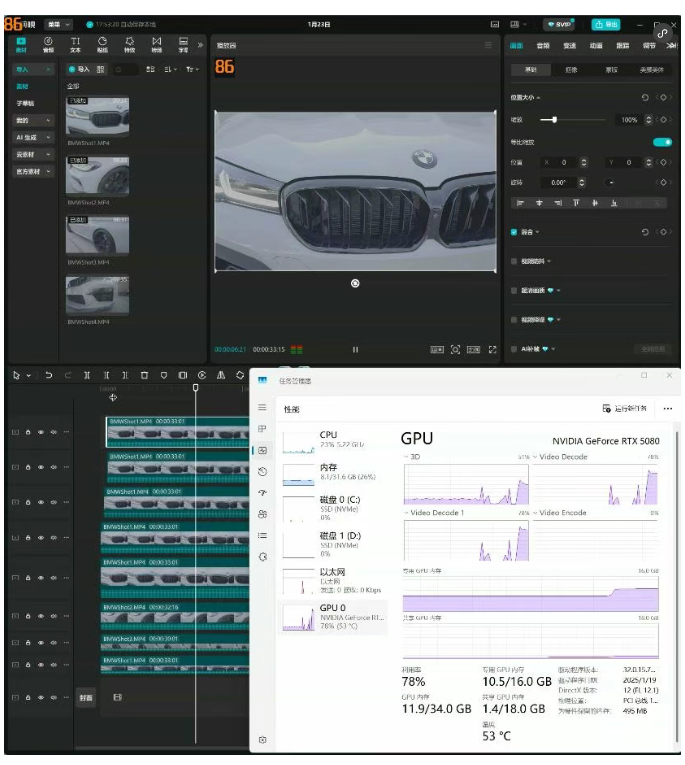Click the Scale (缩放) slider handle
Image resolution: width=685 pixels, height=765 pixels.
pos(555,120)
